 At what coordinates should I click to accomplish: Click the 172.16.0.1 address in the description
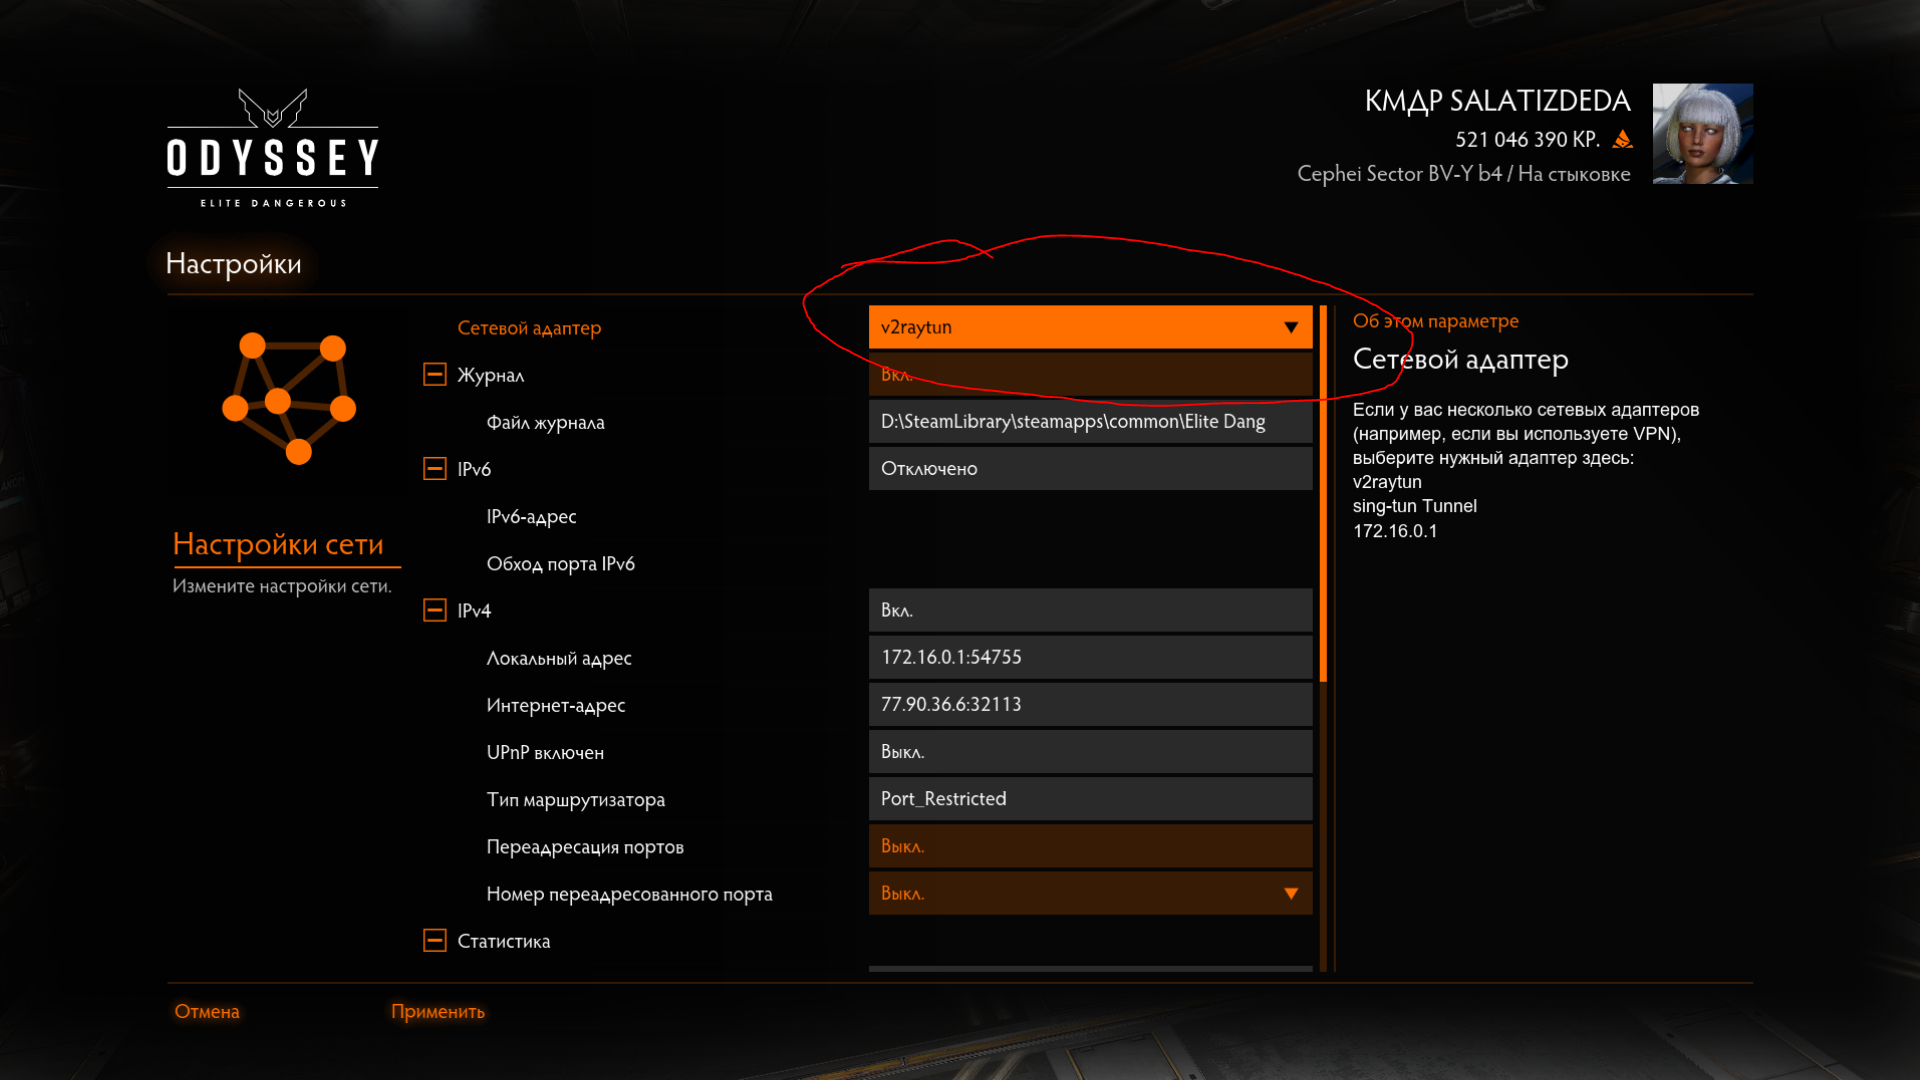point(1394,531)
